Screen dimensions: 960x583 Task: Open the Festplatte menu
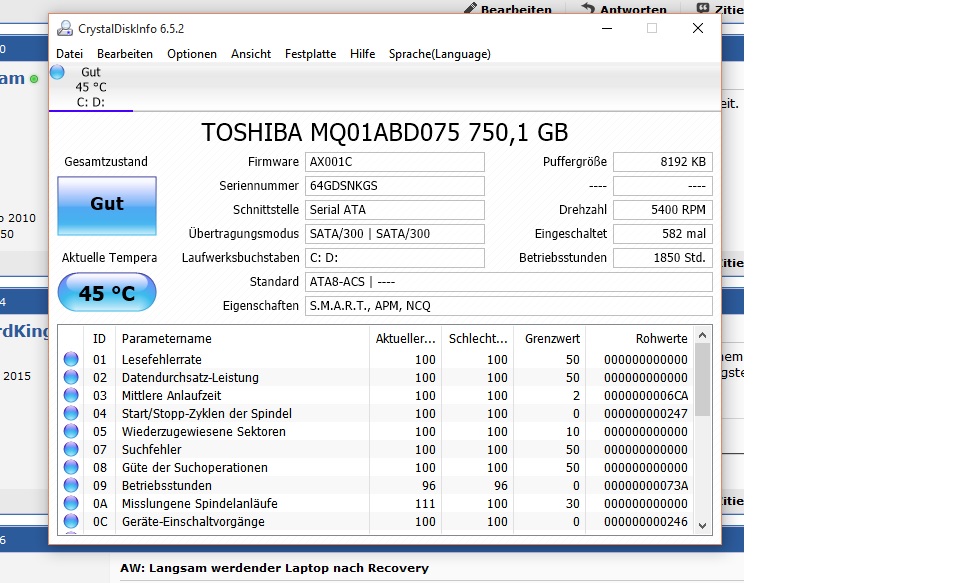point(310,54)
